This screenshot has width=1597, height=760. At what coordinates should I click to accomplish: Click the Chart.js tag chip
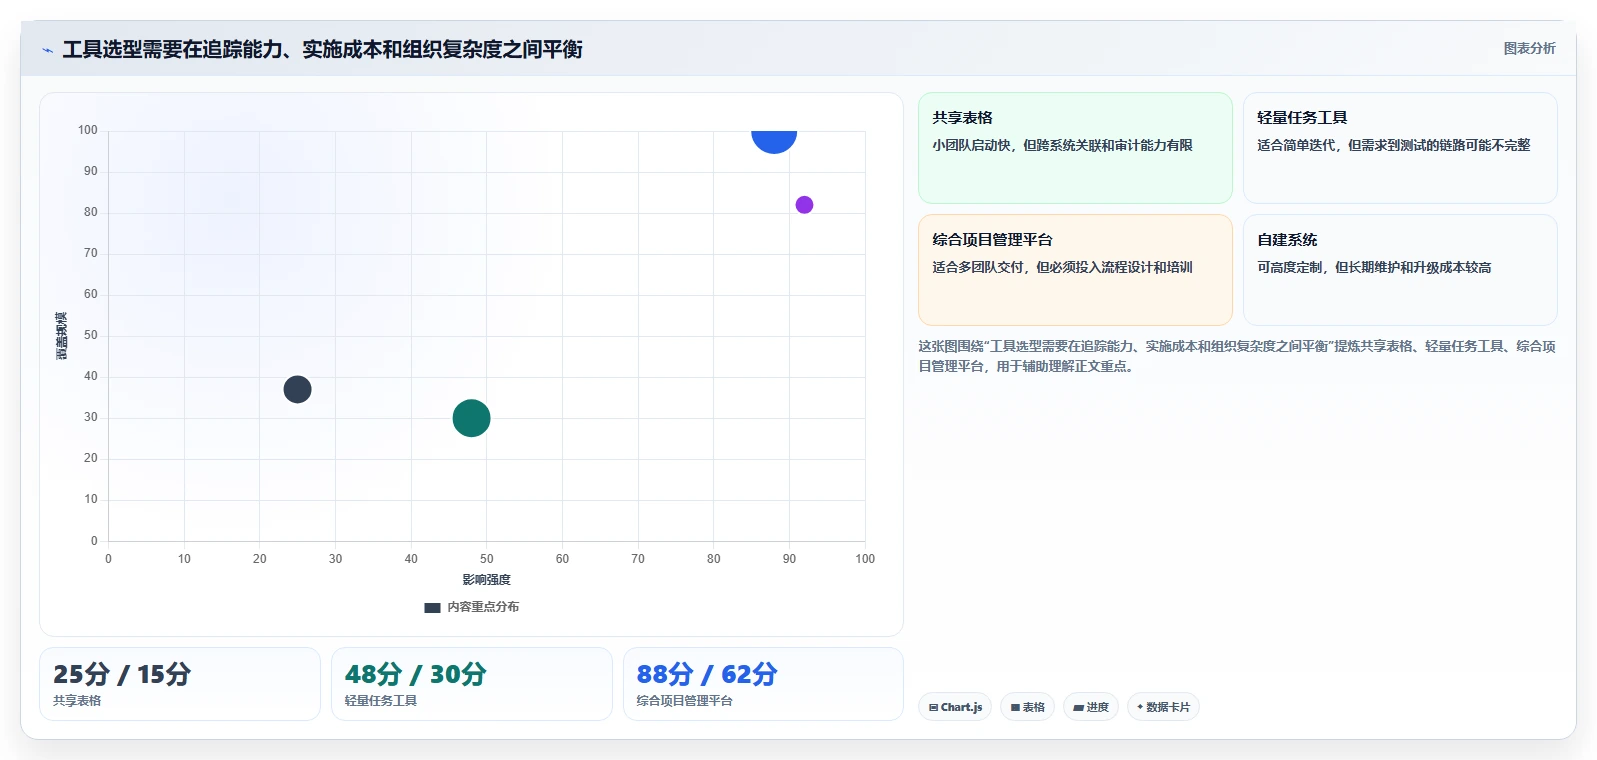point(955,707)
